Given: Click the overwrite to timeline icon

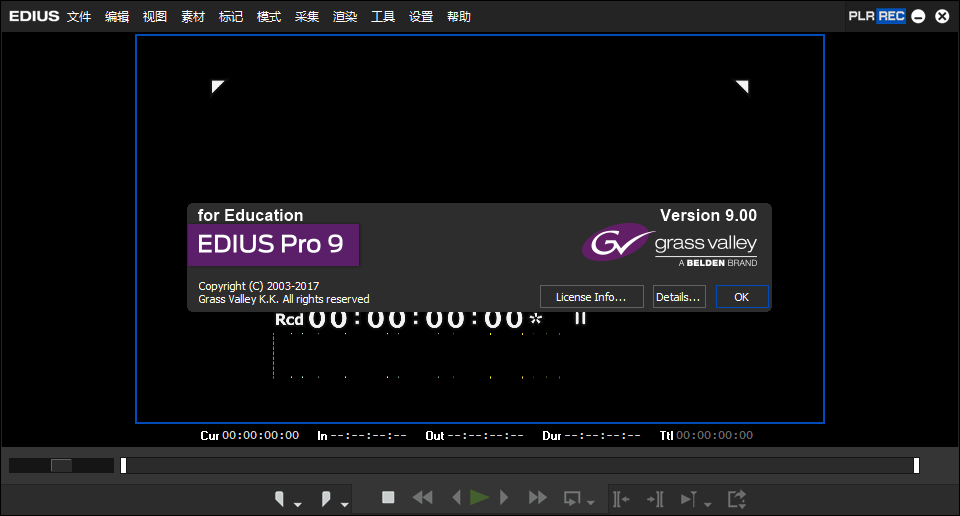Looking at the screenshot, I should (x=655, y=499).
